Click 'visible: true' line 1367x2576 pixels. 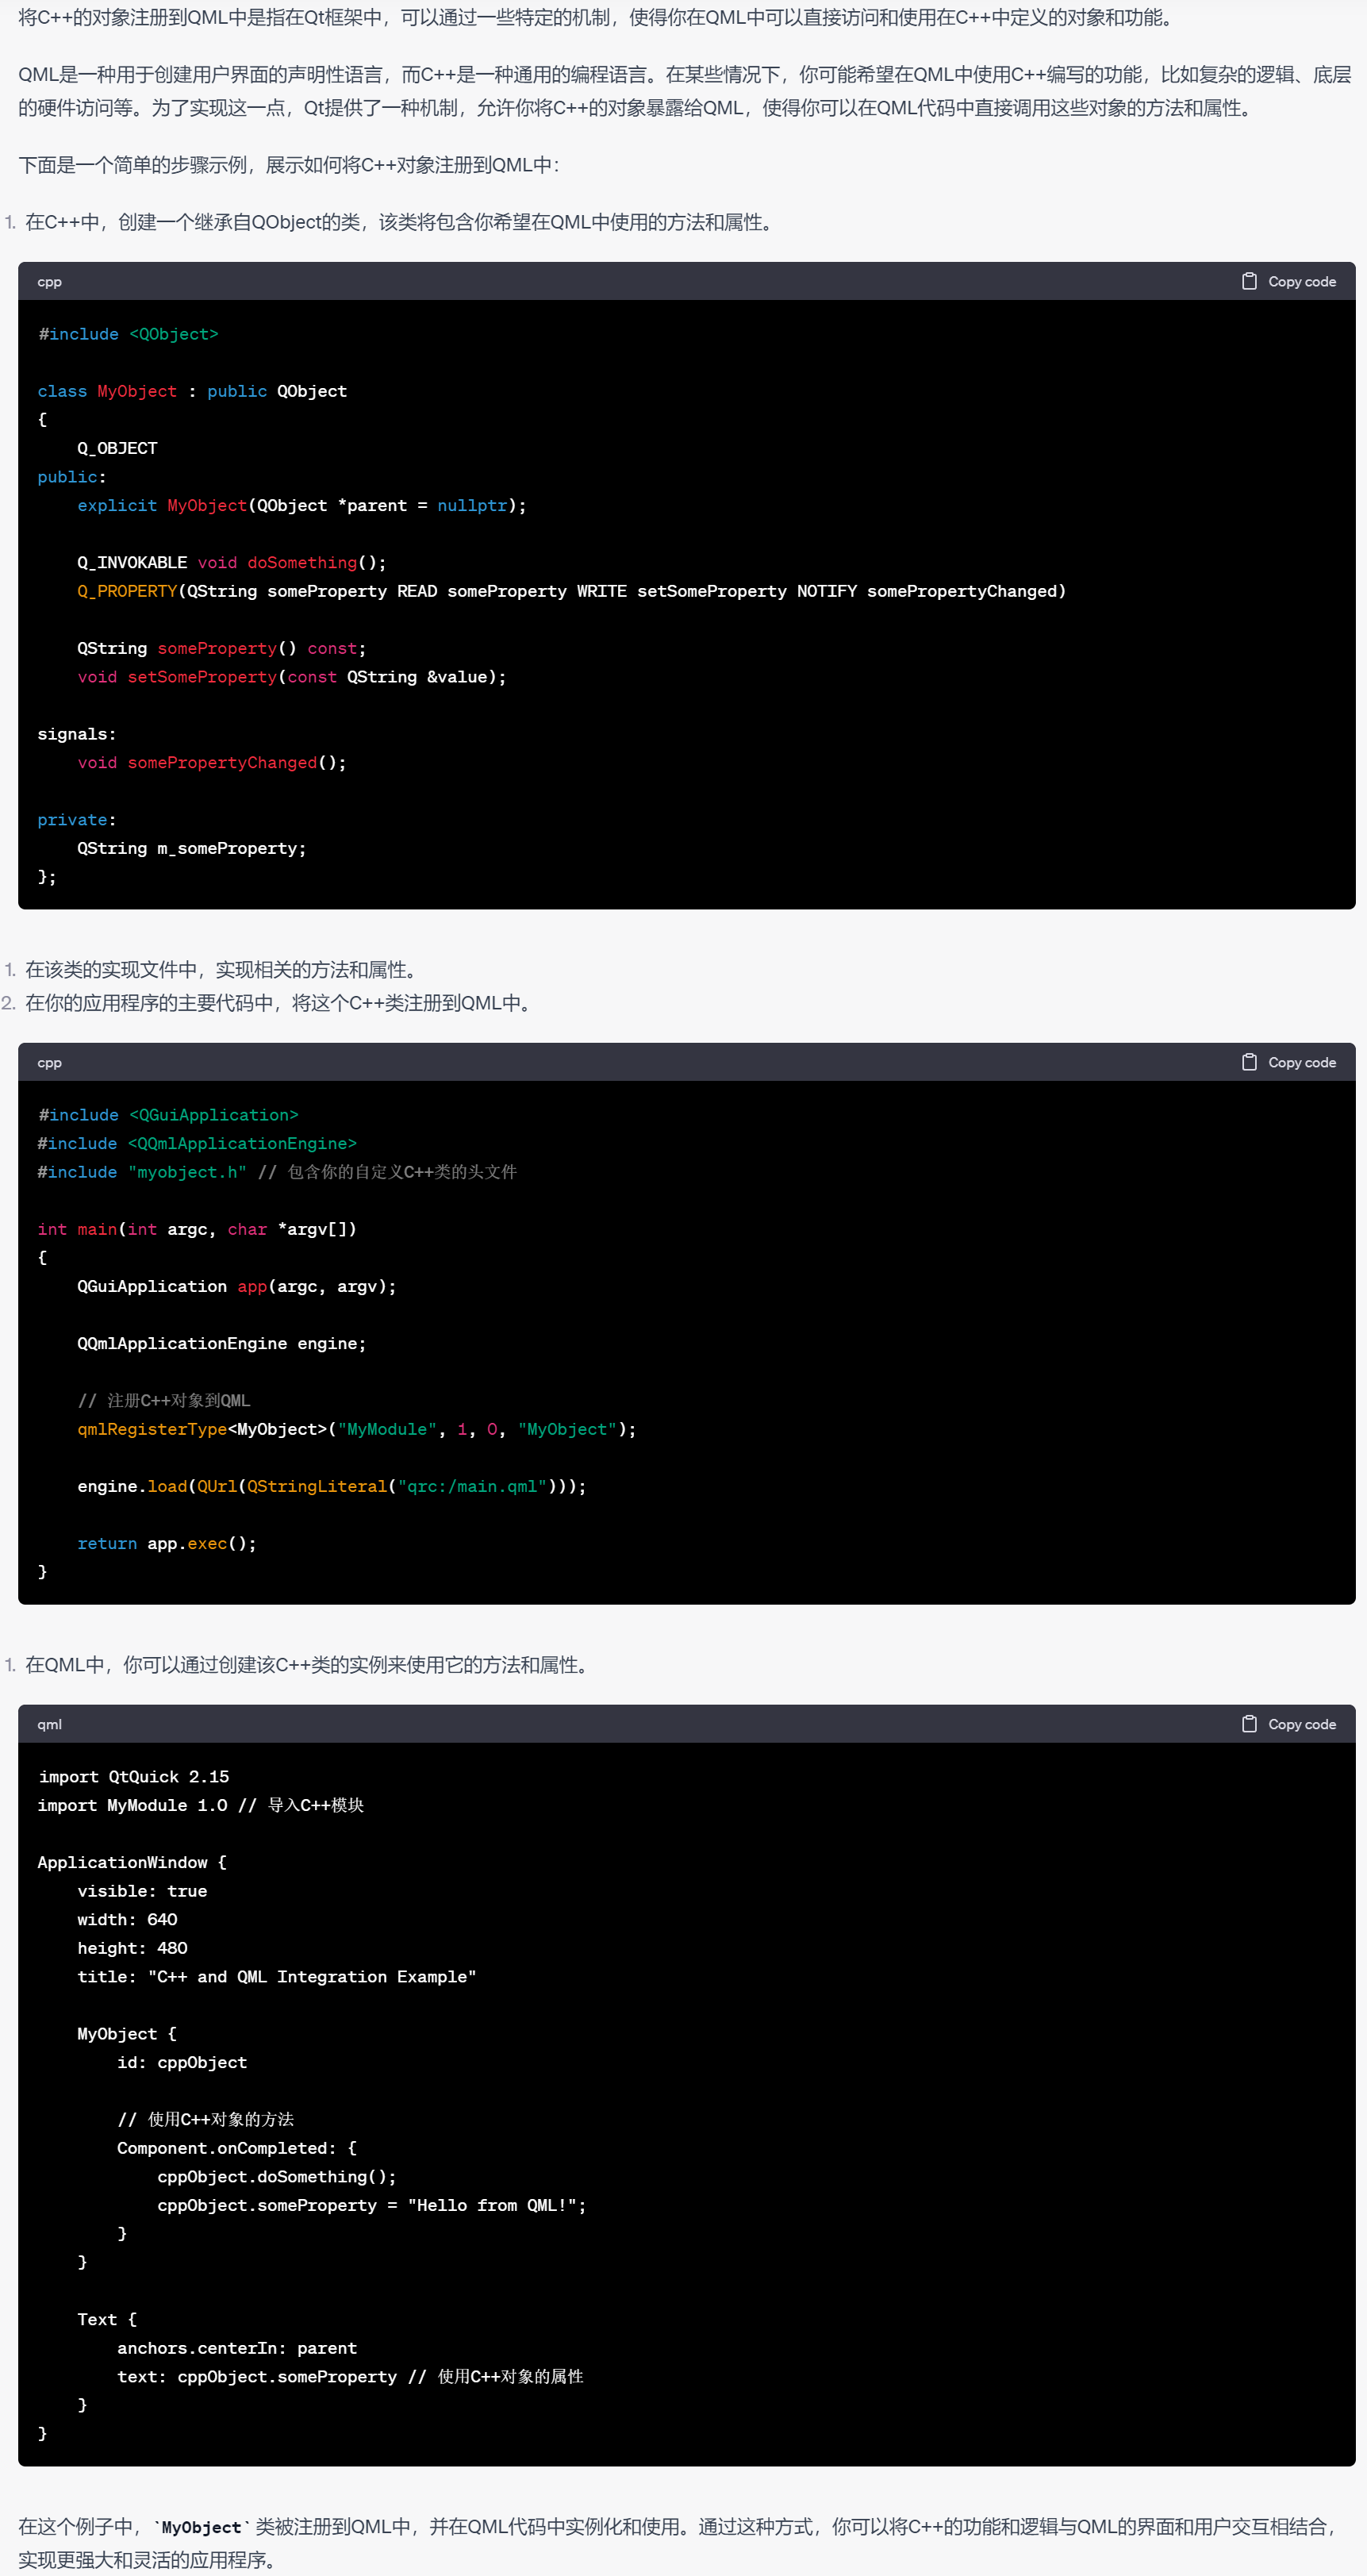[x=142, y=1891]
